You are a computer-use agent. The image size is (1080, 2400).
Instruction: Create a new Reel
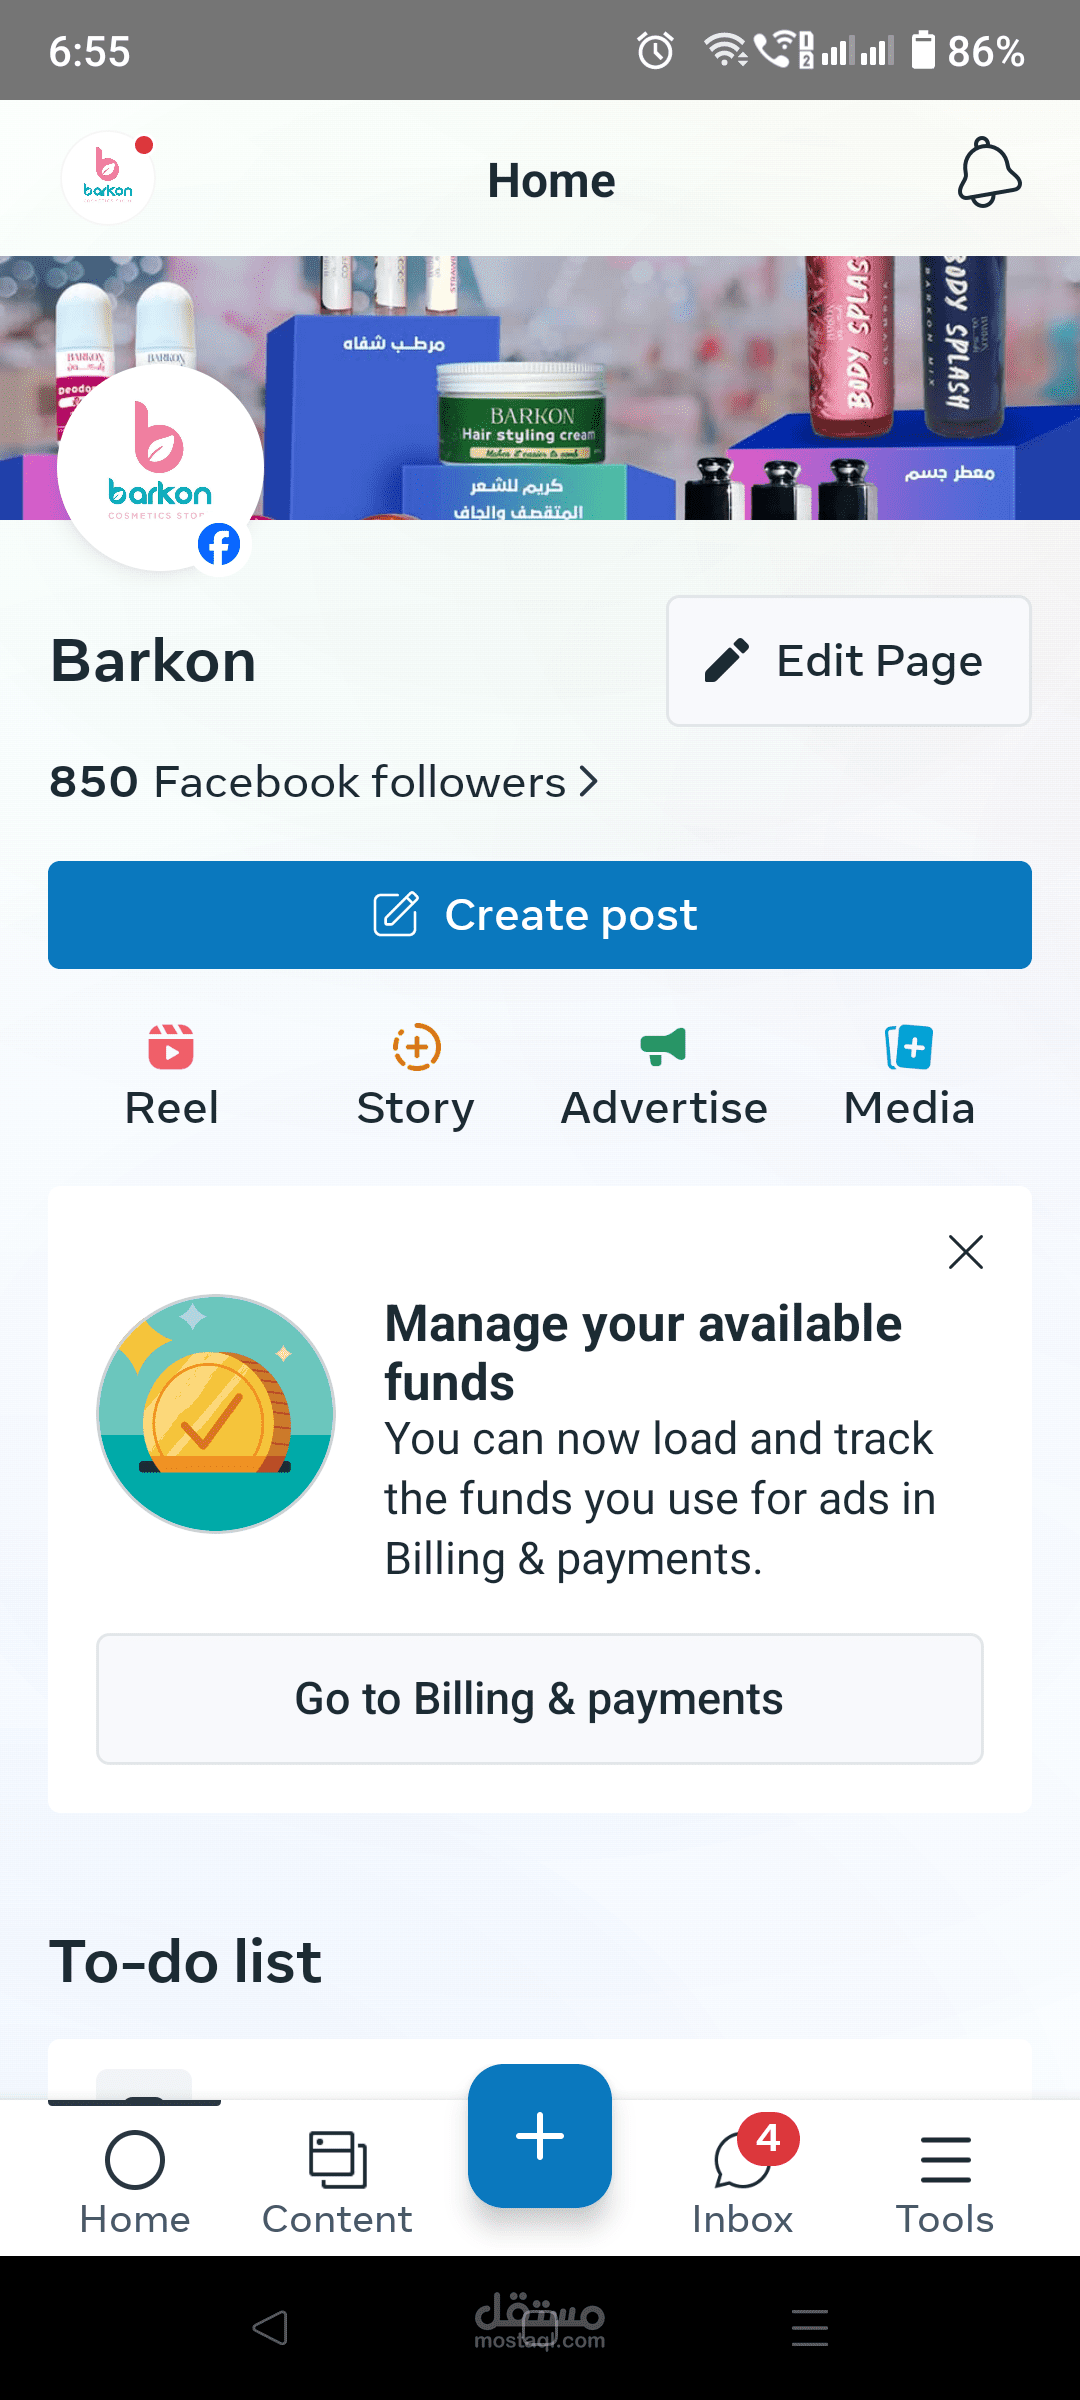click(171, 1077)
